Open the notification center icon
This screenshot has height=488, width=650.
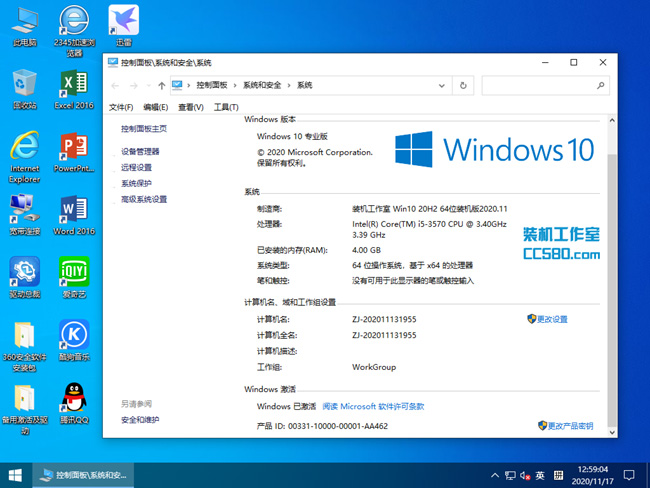629,475
